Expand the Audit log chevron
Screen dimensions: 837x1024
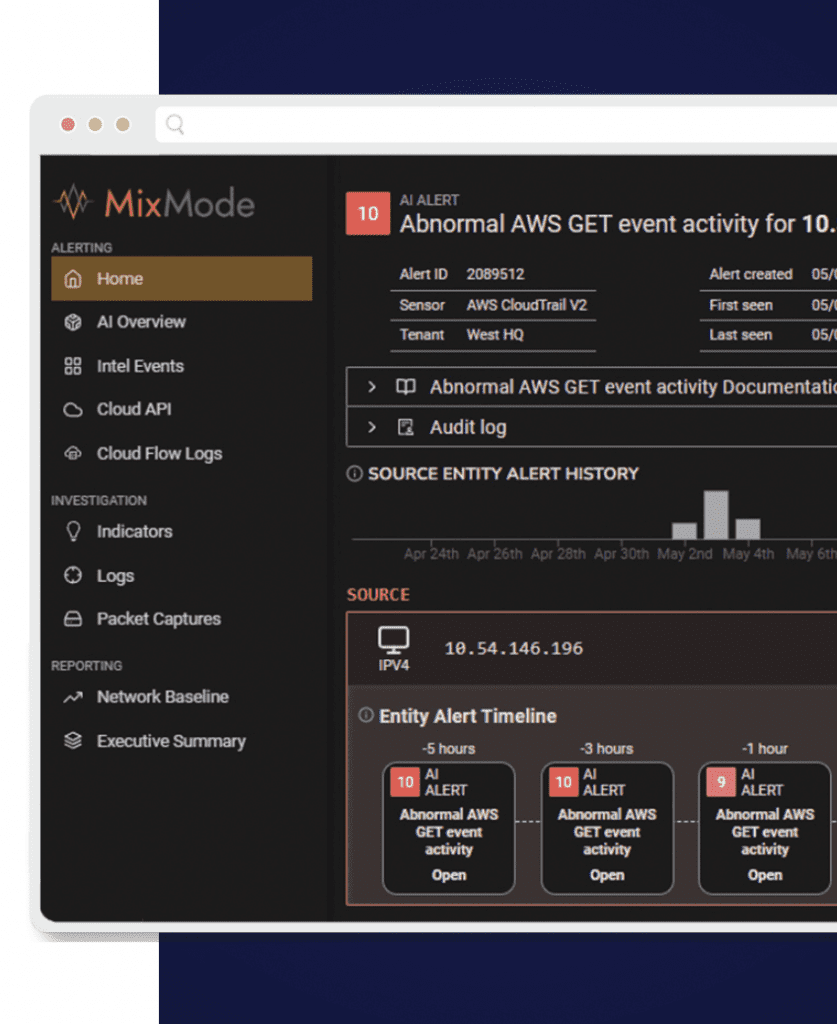tap(371, 427)
